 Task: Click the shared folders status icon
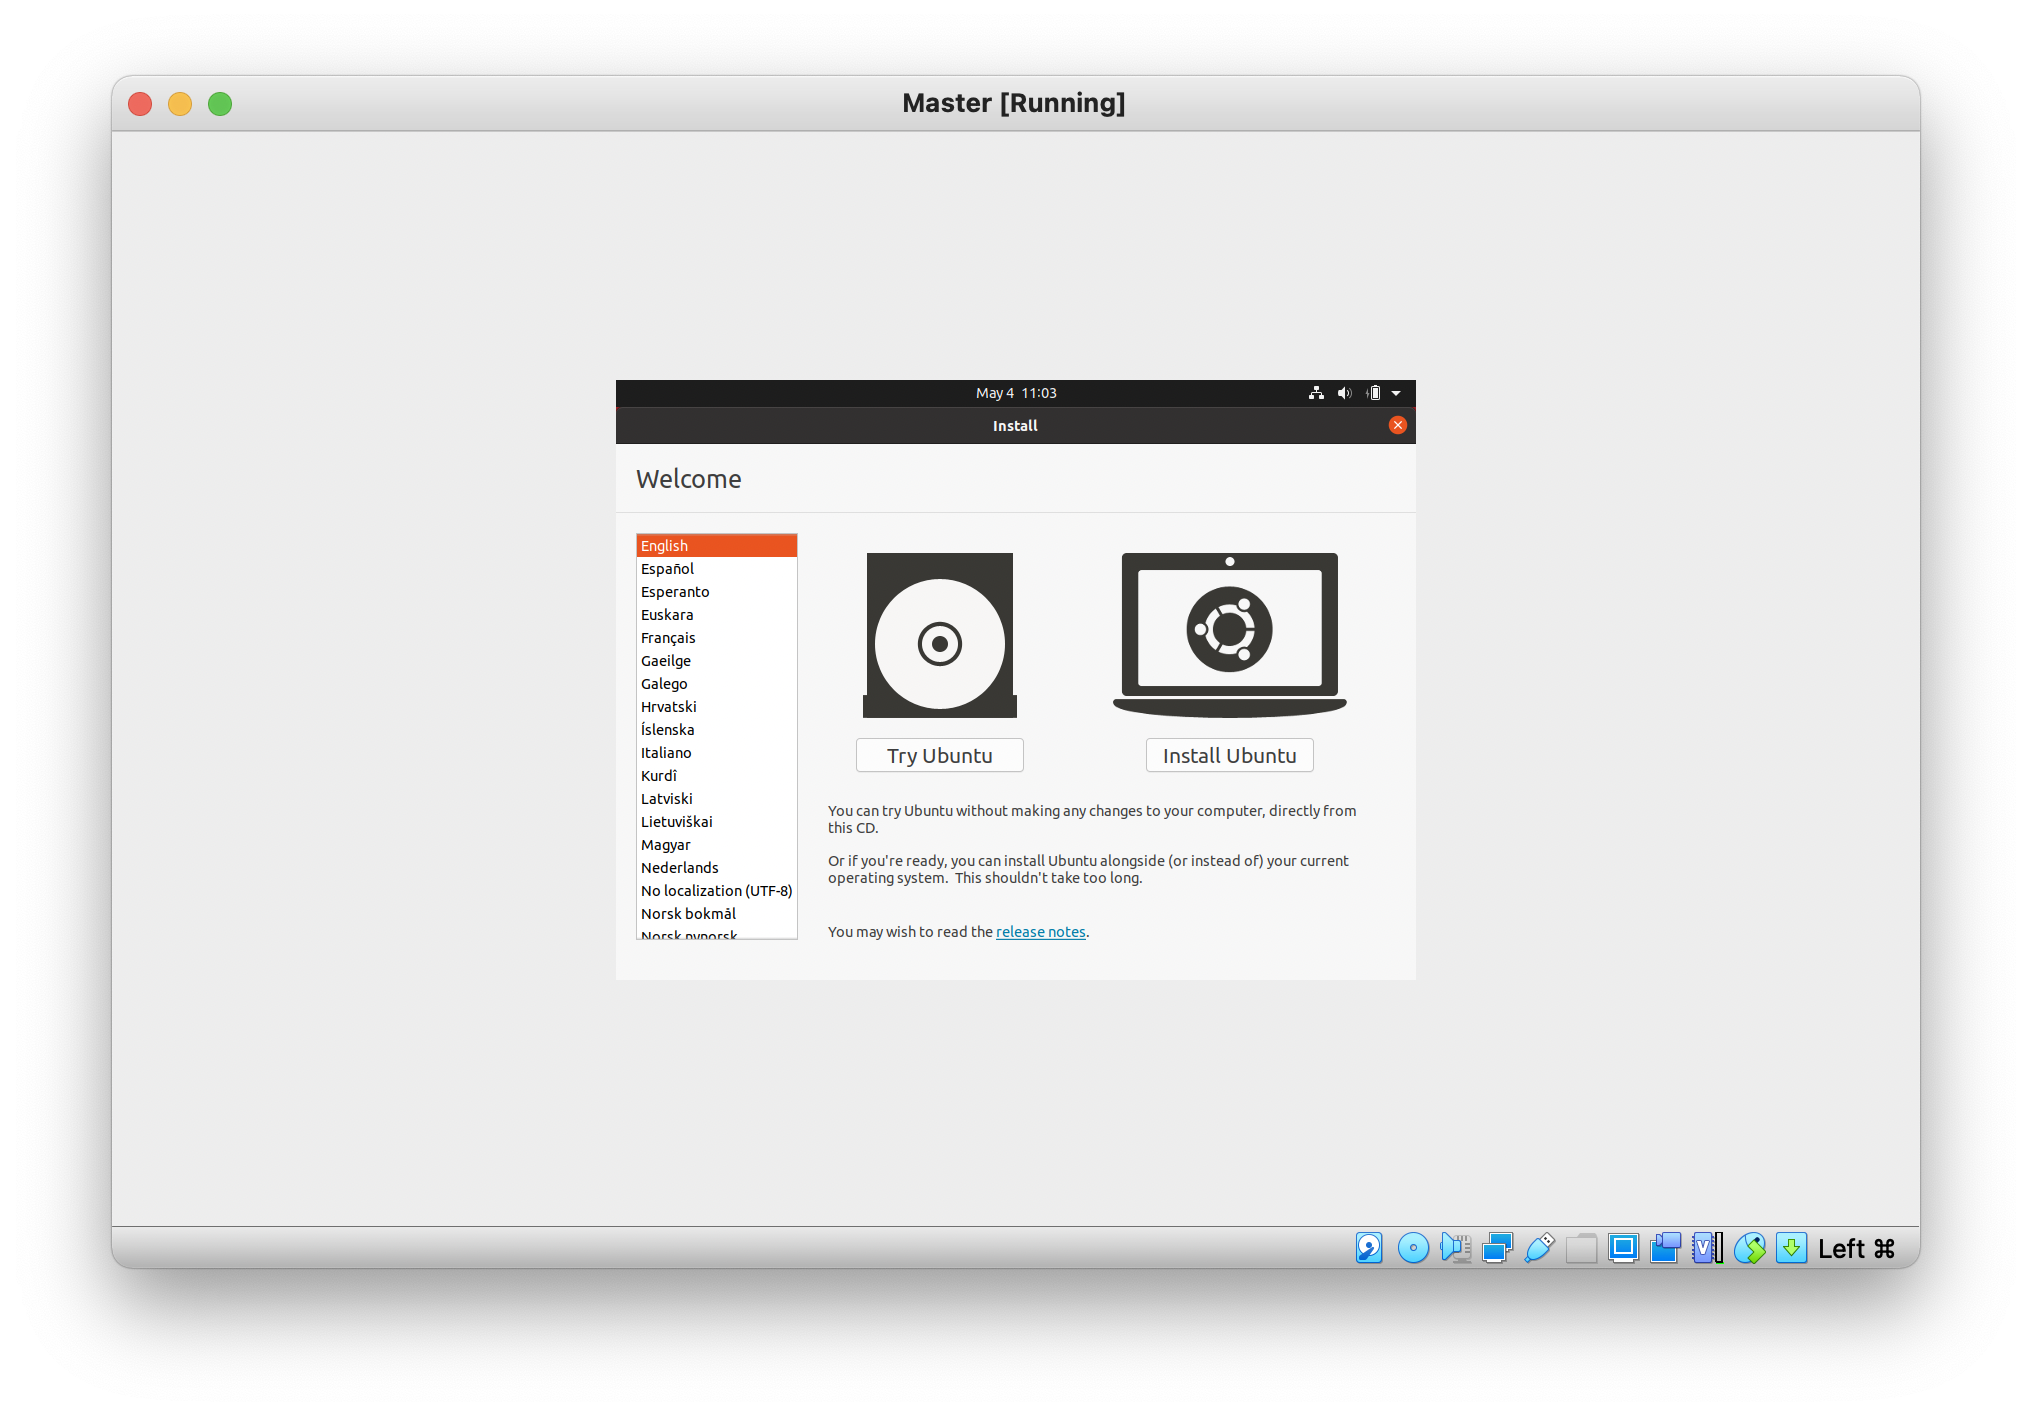[1581, 1248]
